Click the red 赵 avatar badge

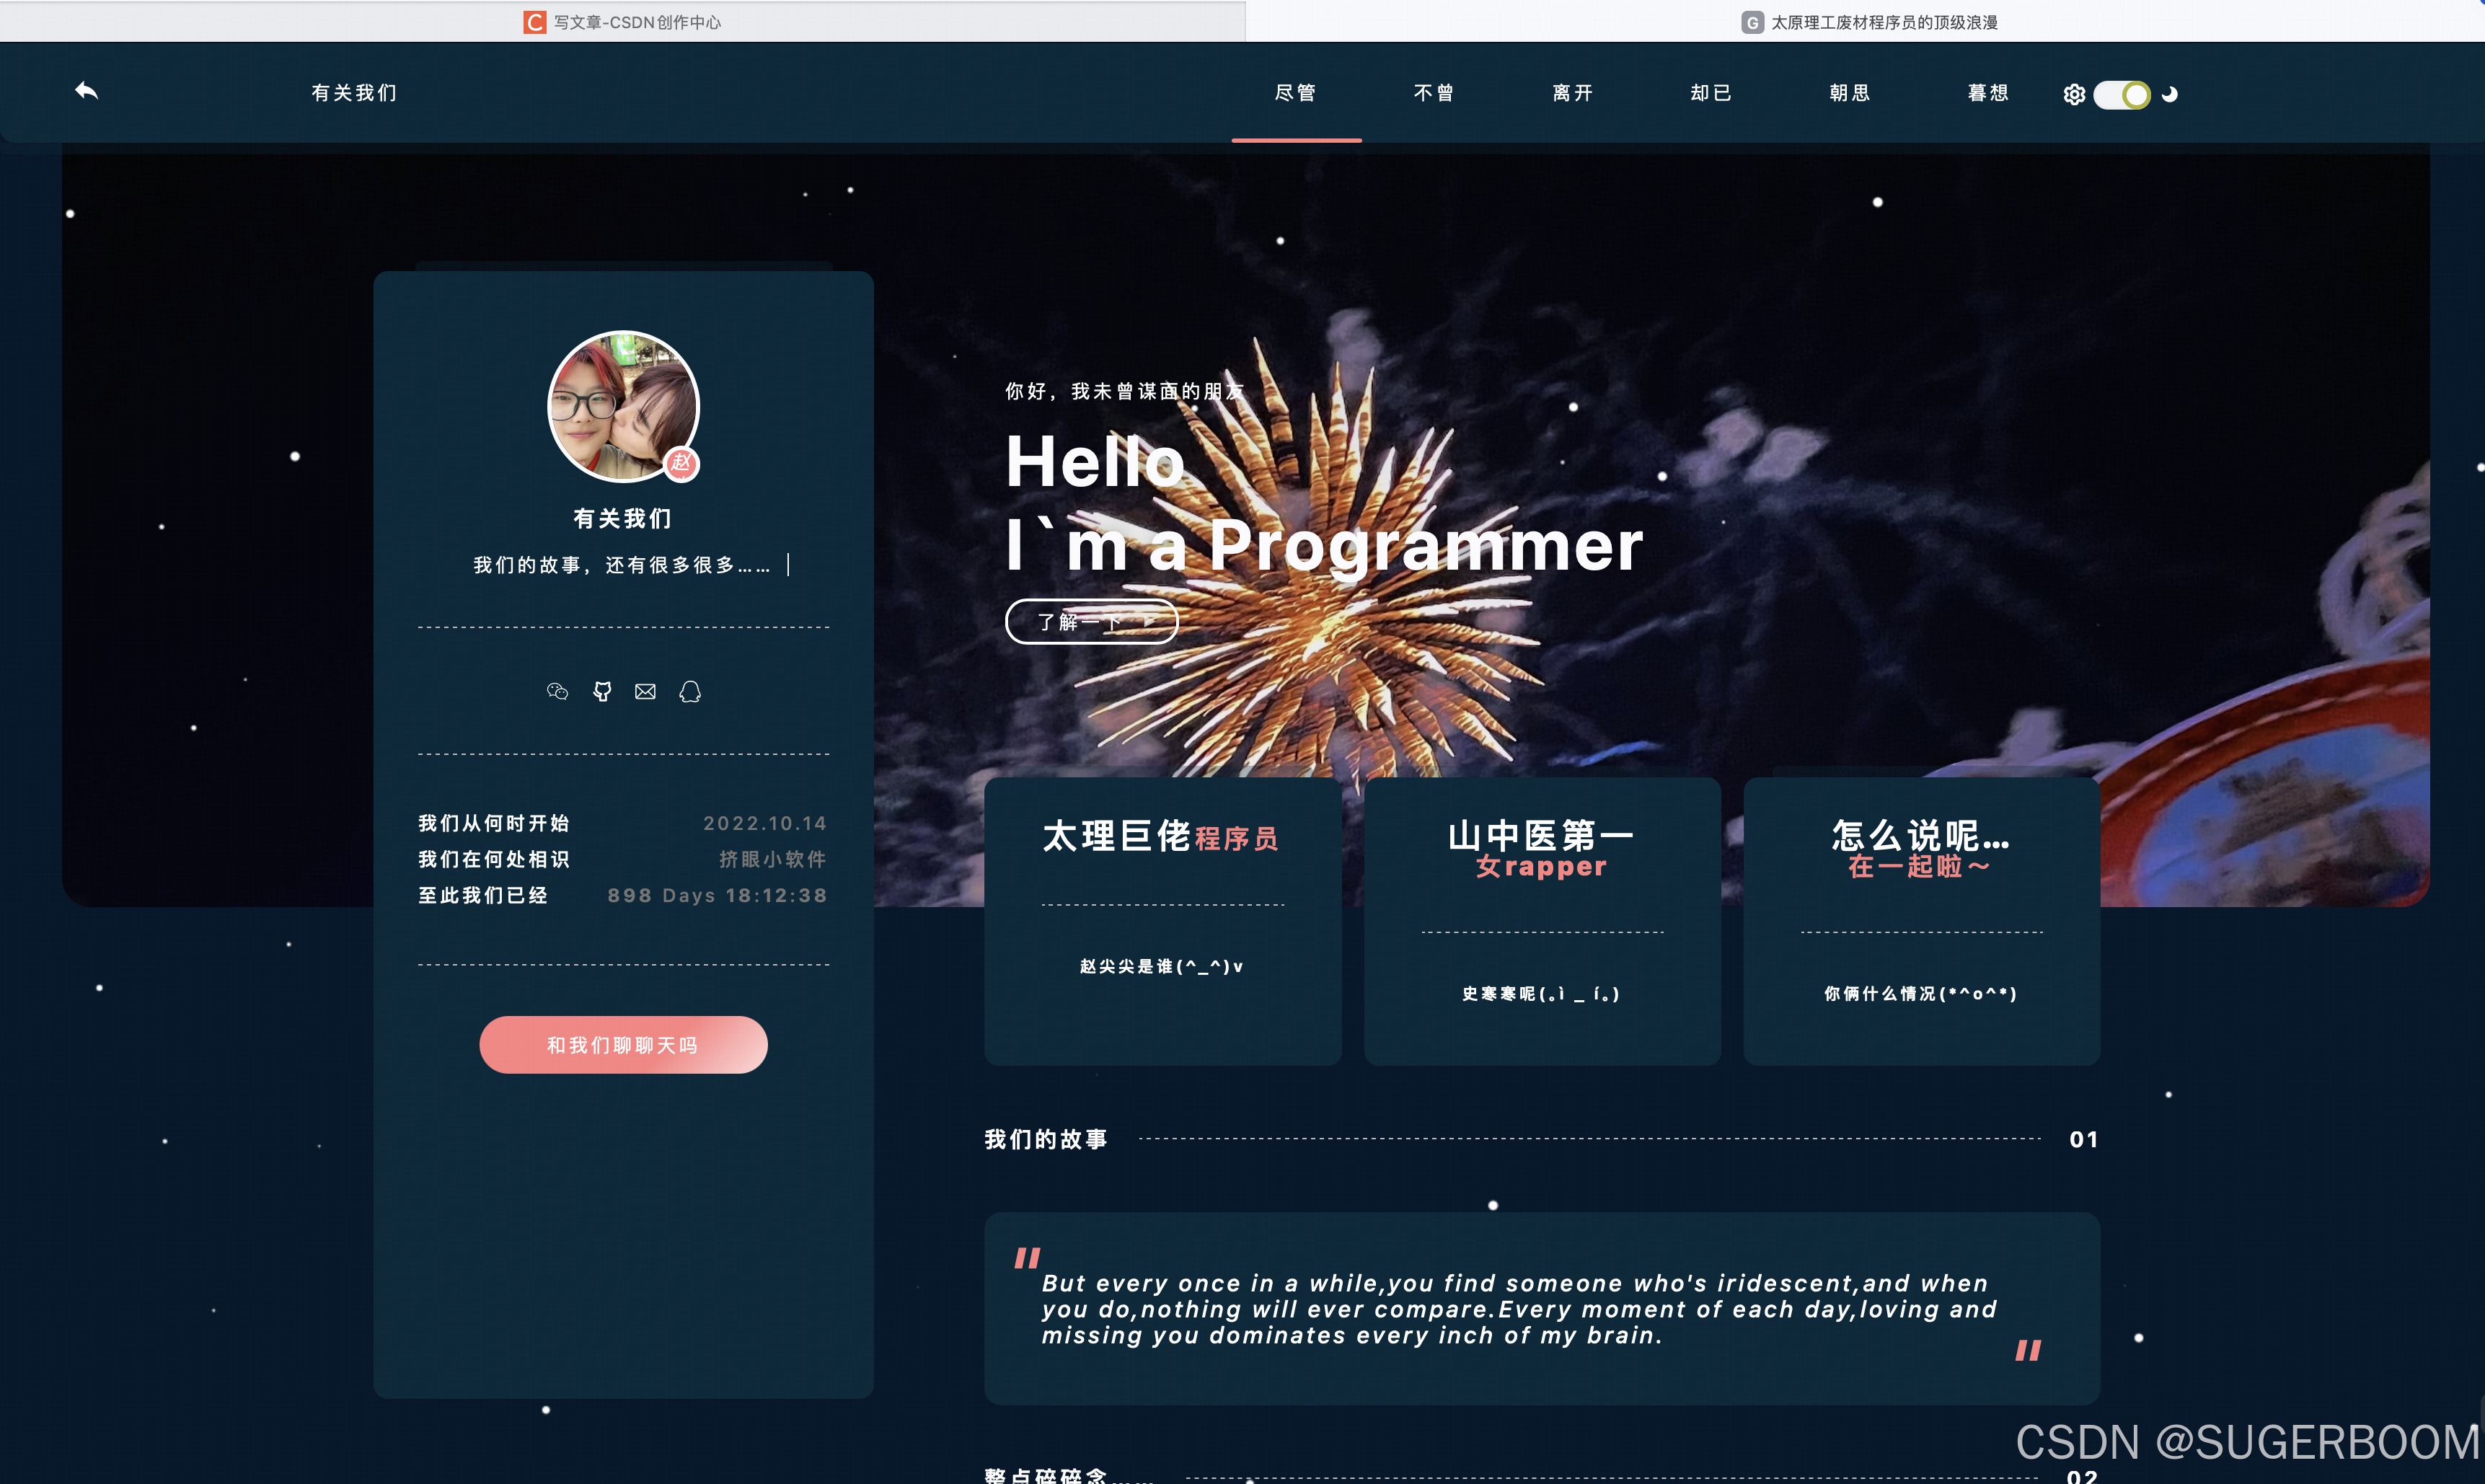pyautogui.click(x=682, y=462)
